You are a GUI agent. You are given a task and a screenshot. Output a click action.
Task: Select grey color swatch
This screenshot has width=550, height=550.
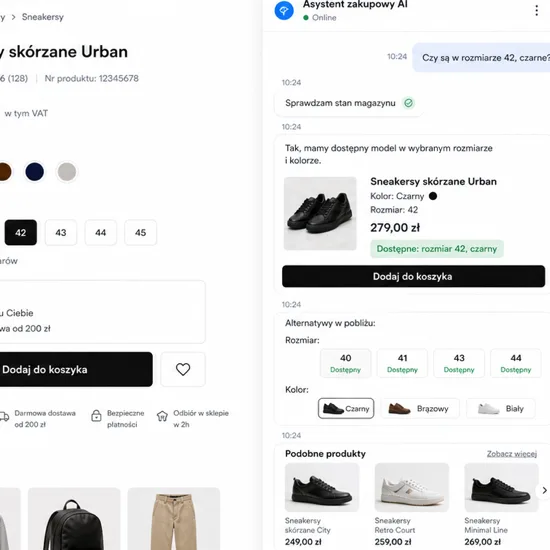point(67,172)
